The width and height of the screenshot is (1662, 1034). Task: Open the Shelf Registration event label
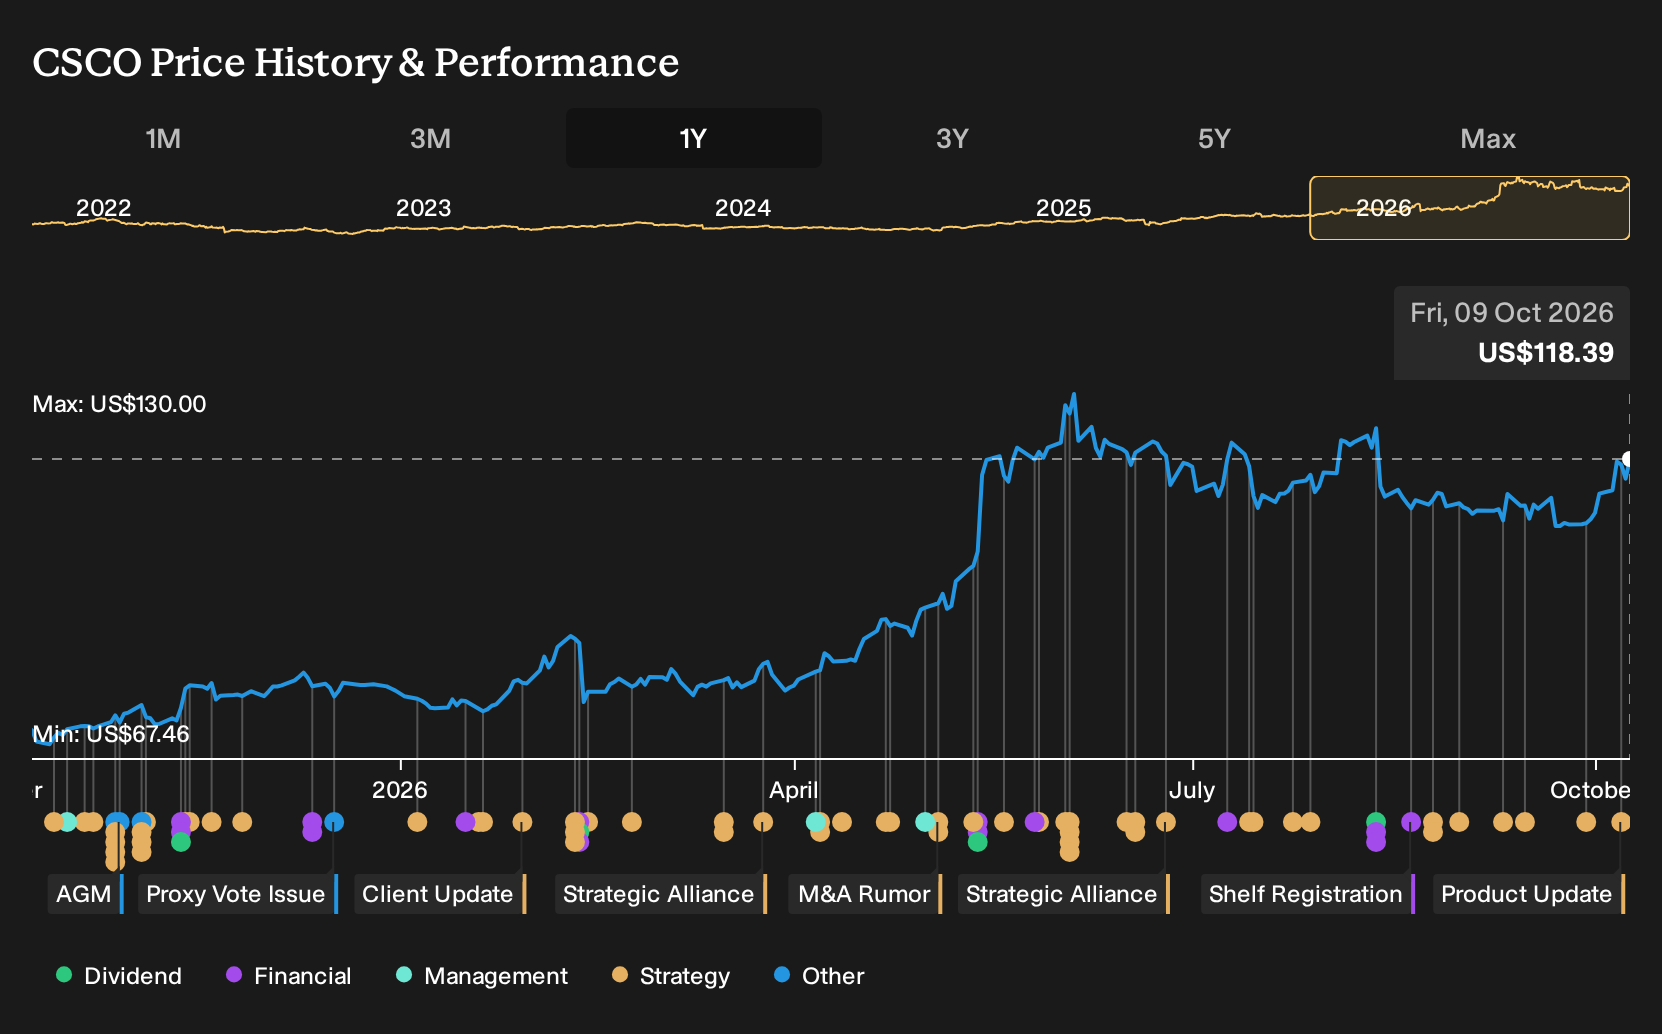click(1308, 894)
